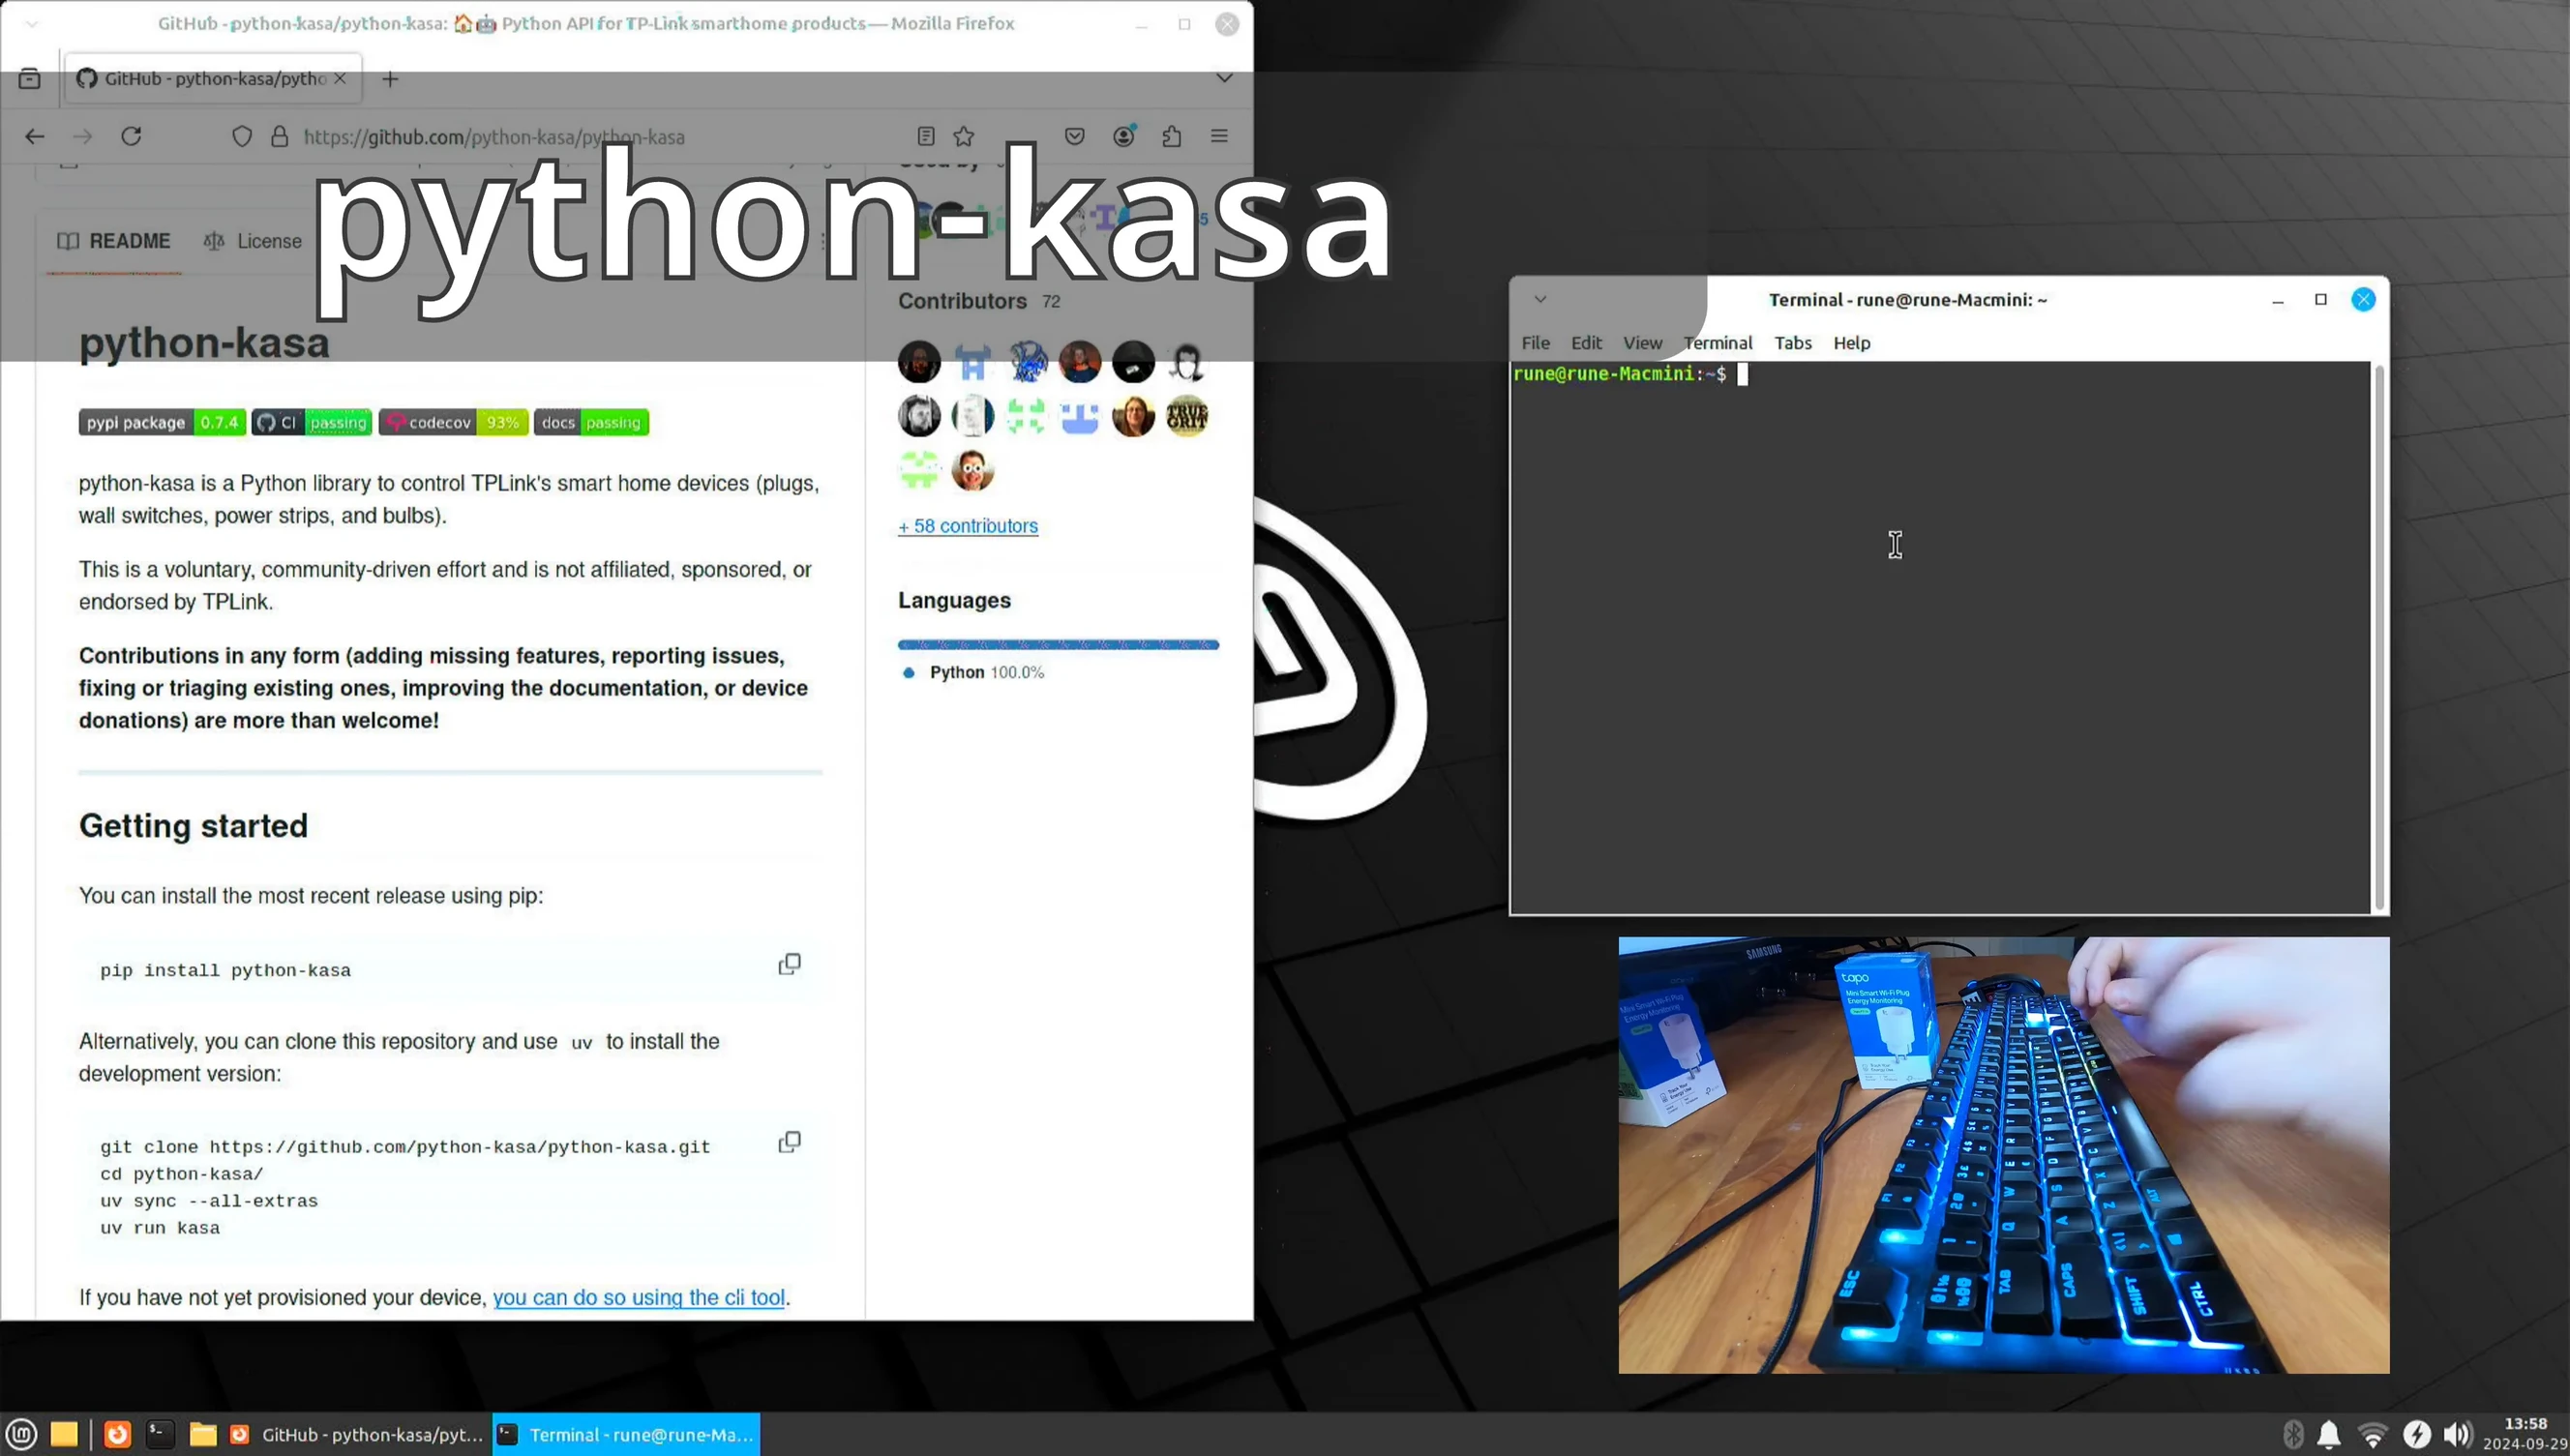This screenshot has width=2570, height=1456.
Task: Reload the GitHub page in Firefox
Action: (131, 136)
